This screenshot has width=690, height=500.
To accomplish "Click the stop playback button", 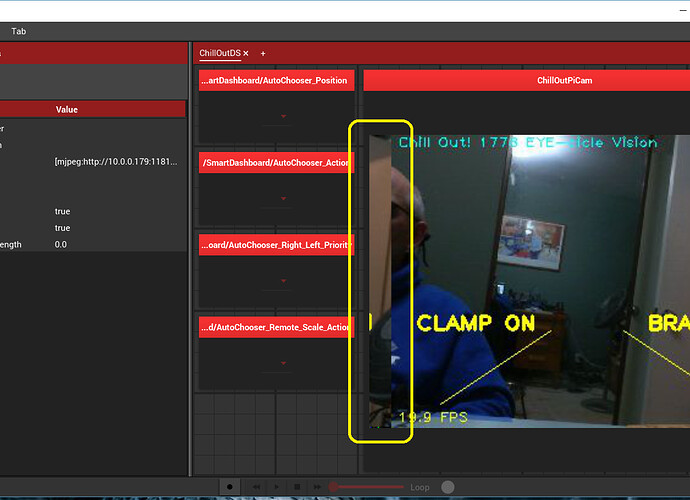I will [297, 487].
